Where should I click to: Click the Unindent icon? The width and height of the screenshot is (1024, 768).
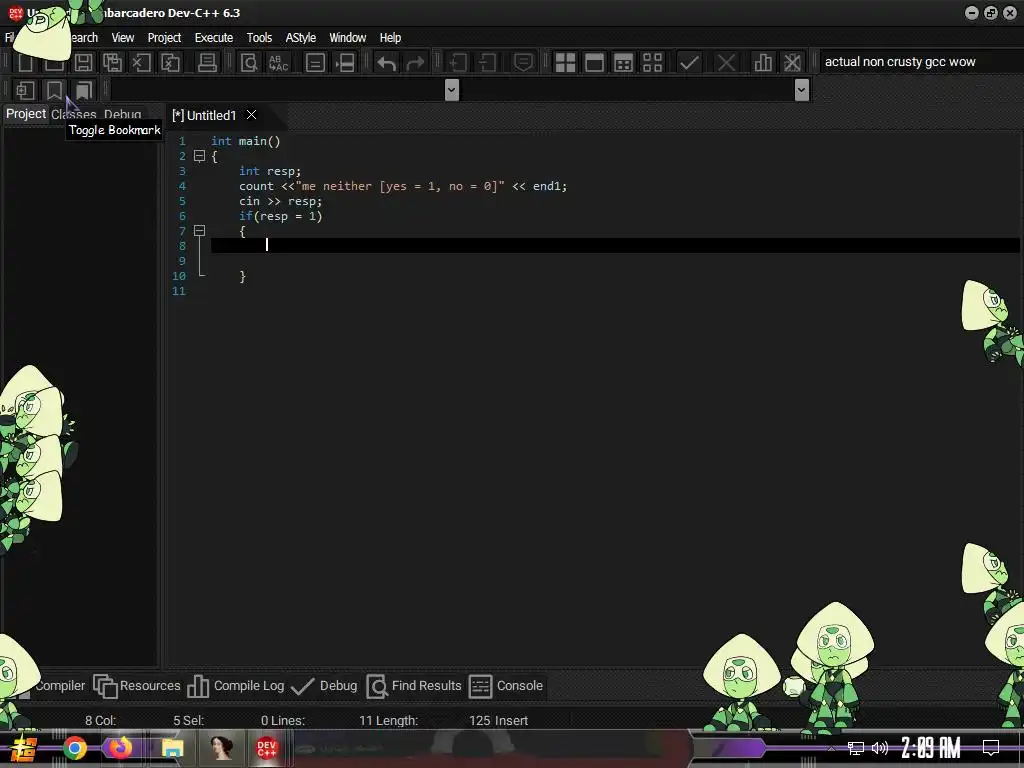(x=487, y=63)
